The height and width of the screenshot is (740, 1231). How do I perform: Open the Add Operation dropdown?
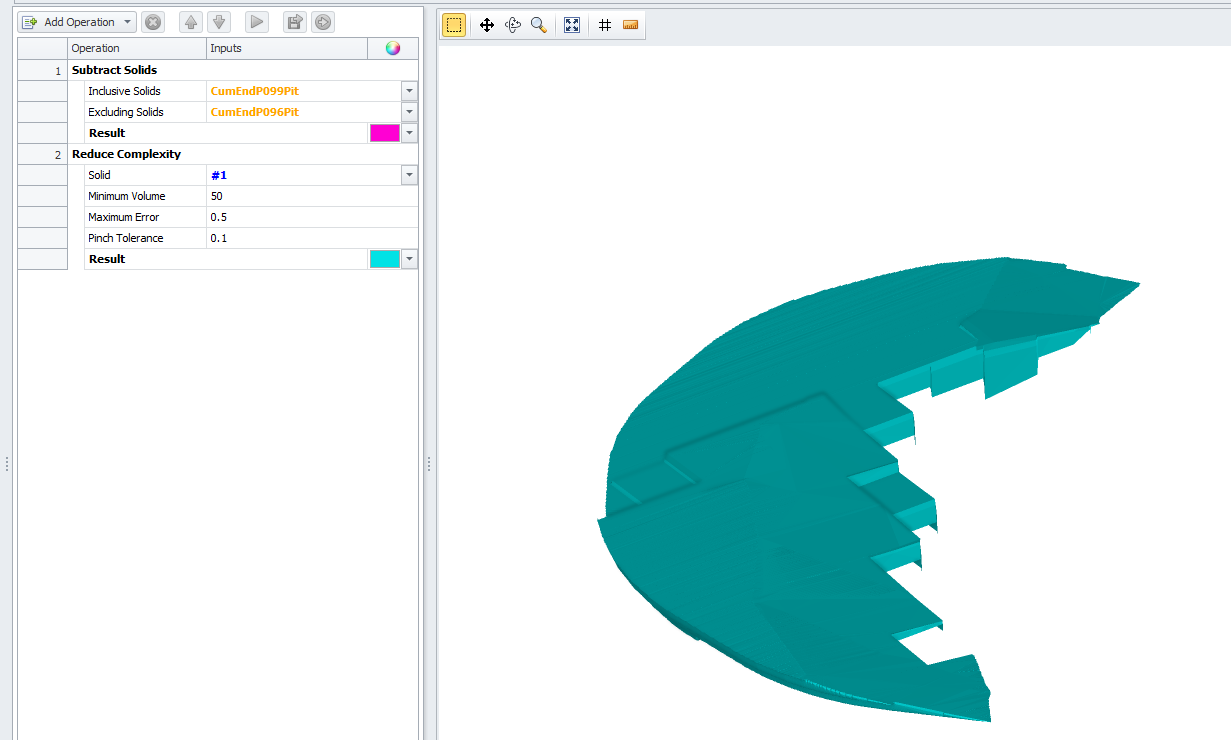tap(128, 22)
